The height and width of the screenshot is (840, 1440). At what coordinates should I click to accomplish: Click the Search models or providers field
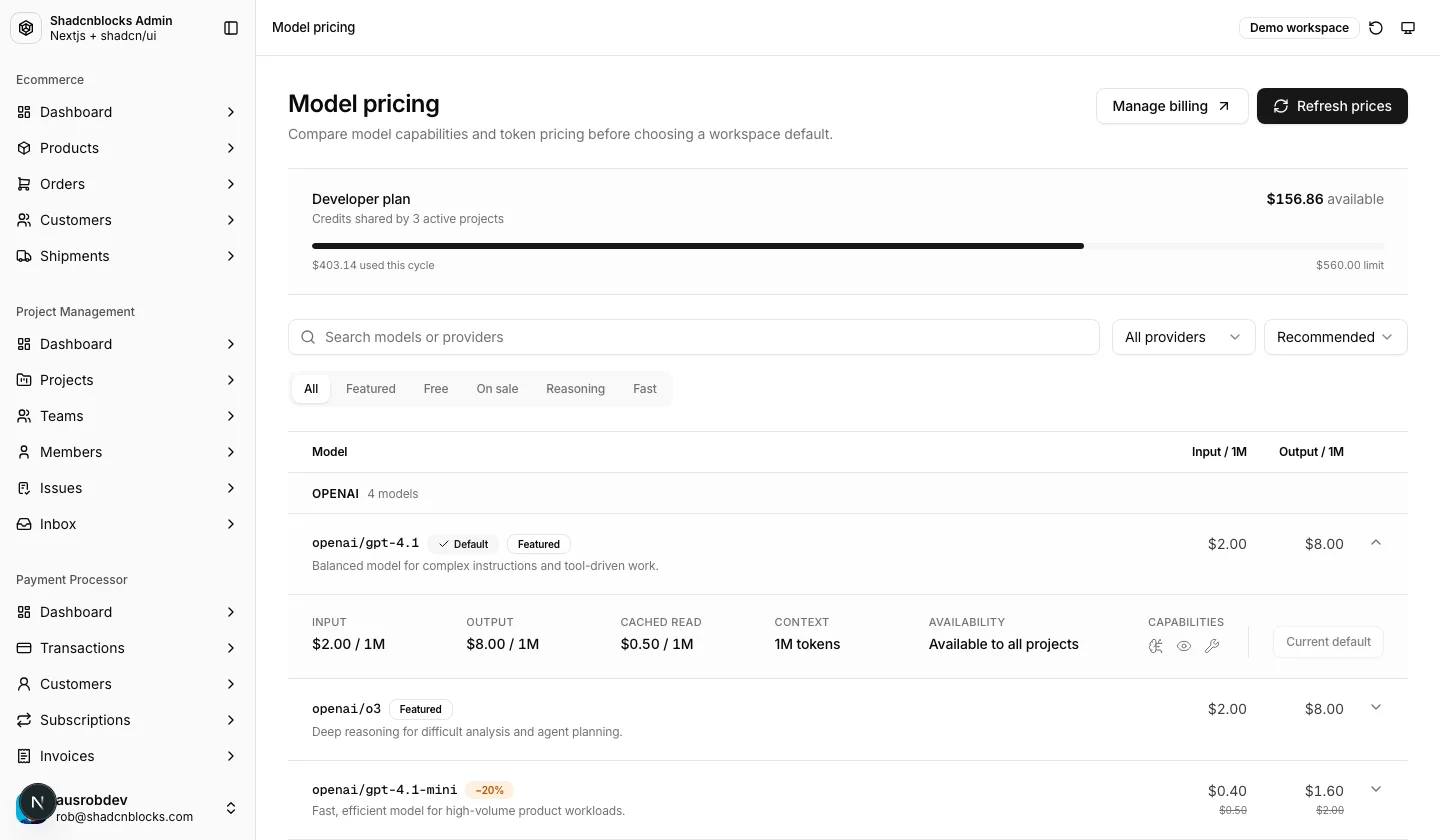694,337
